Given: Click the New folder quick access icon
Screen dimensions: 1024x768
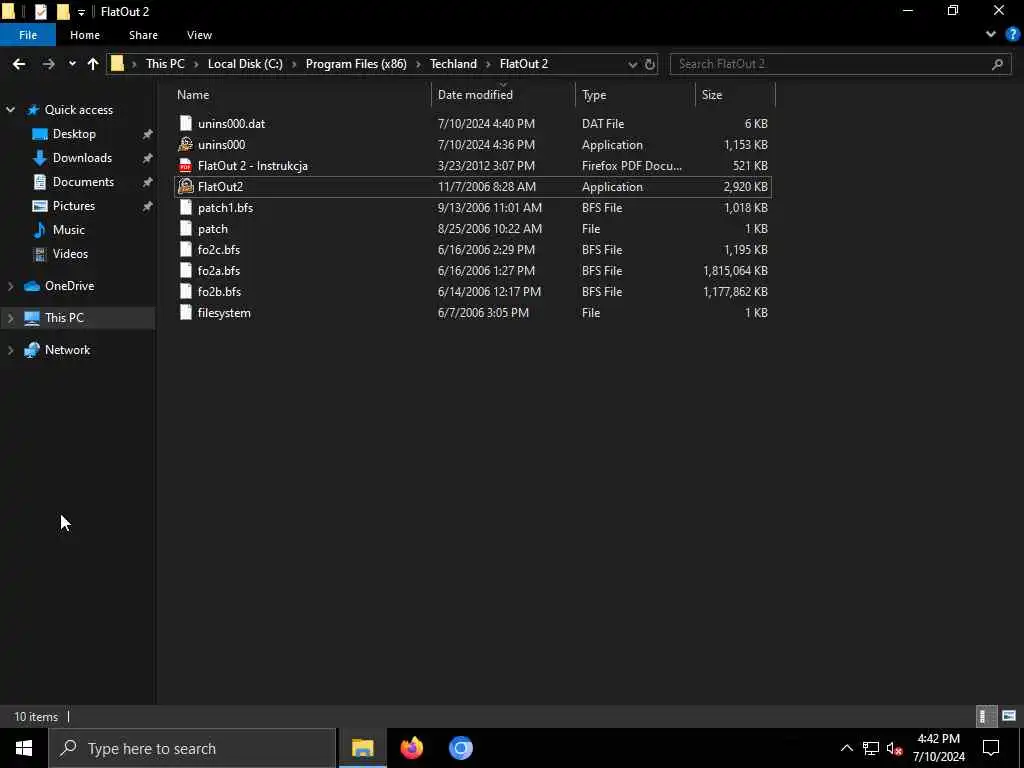Looking at the screenshot, I should point(63,11).
